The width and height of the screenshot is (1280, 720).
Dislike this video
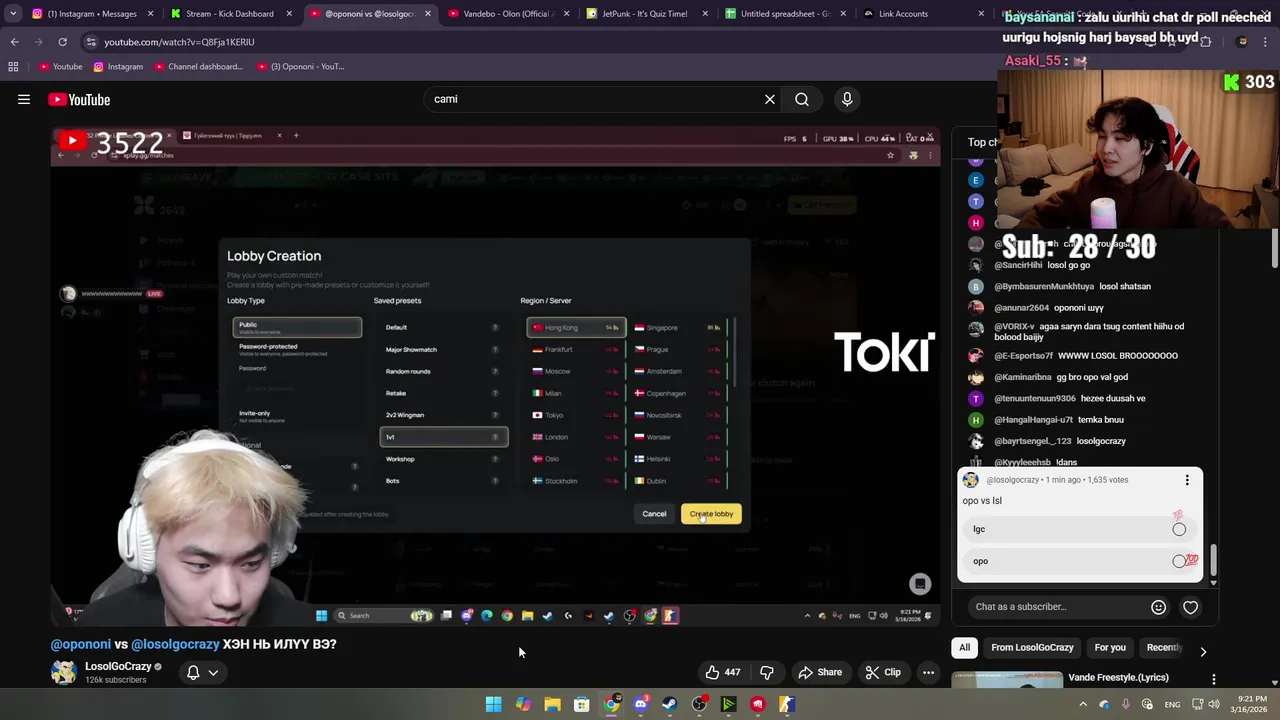(x=767, y=672)
